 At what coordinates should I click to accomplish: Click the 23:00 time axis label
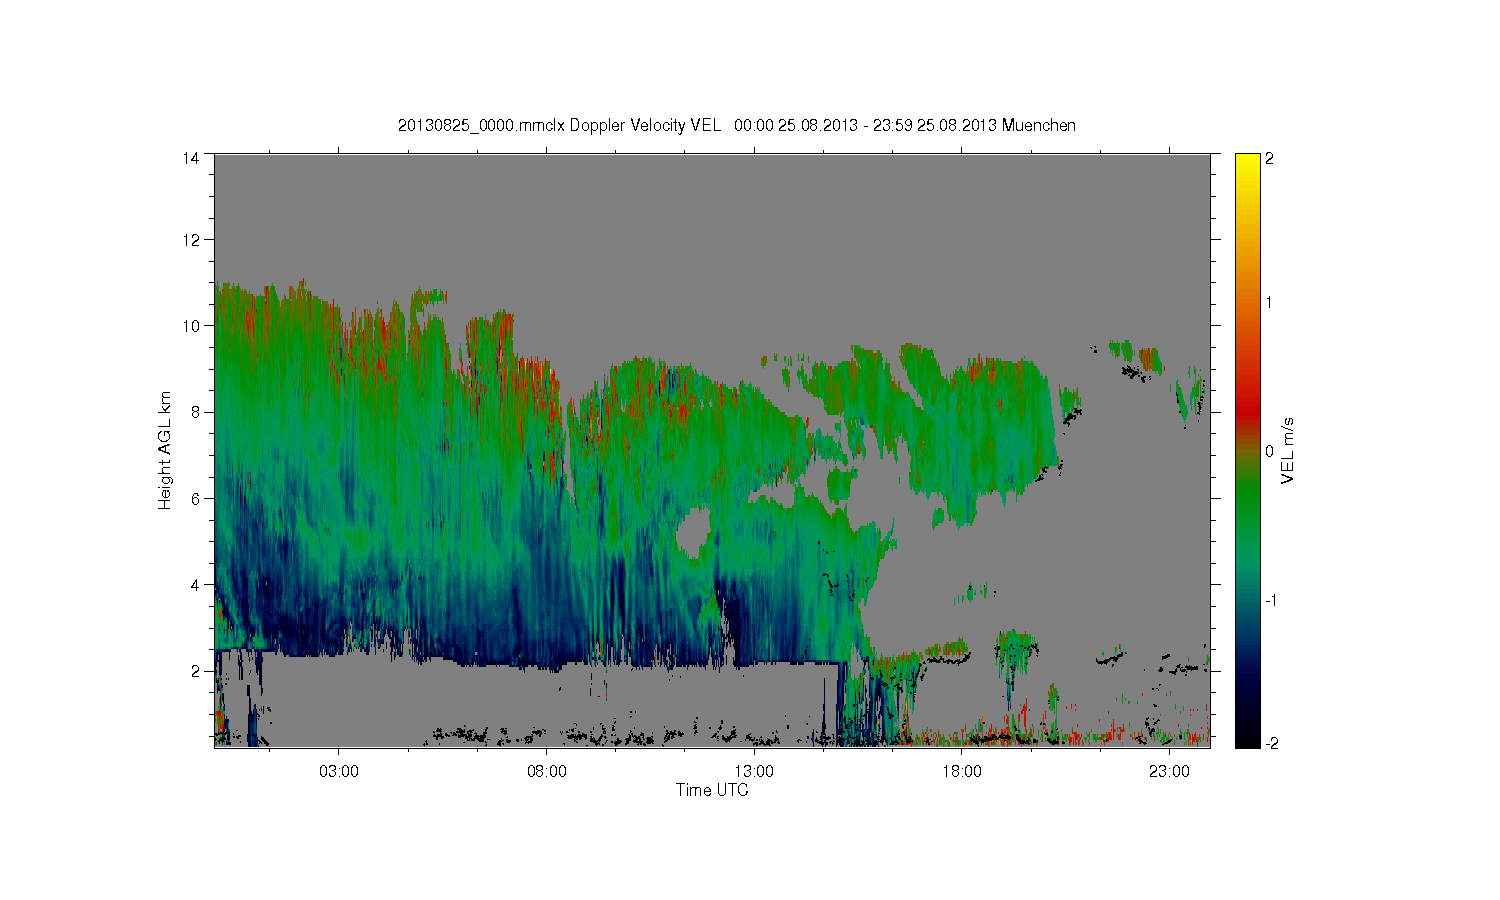[x=1169, y=772]
